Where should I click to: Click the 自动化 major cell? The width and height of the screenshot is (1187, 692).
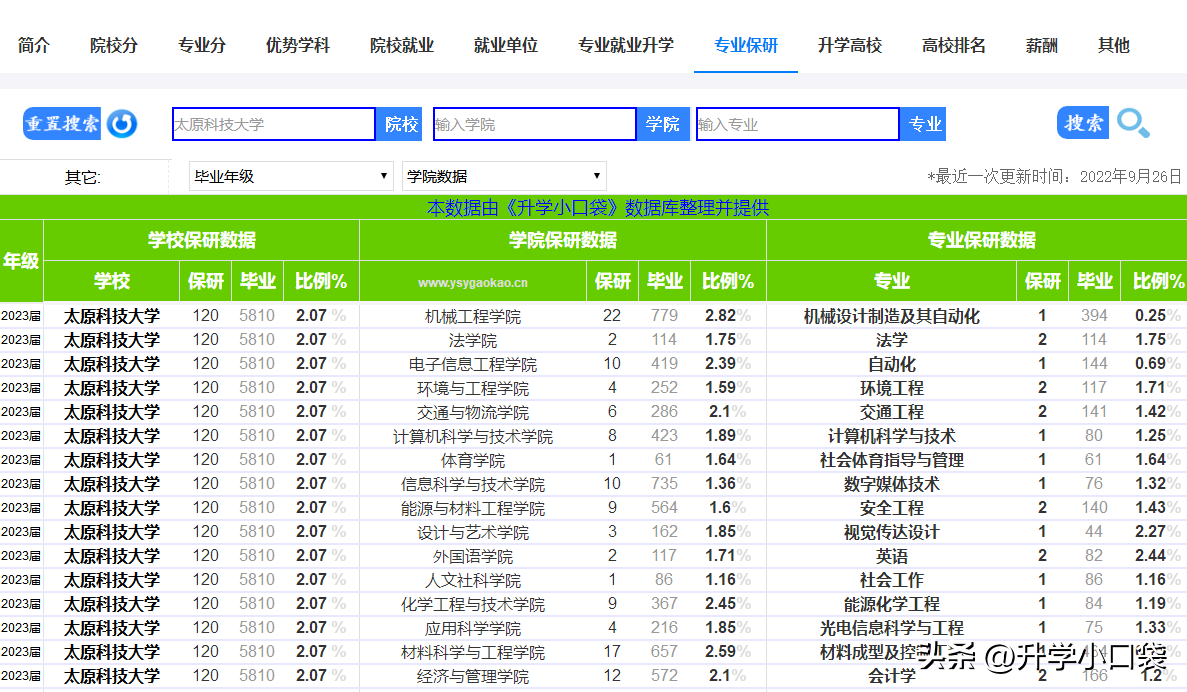pyautogui.click(x=891, y=364)
